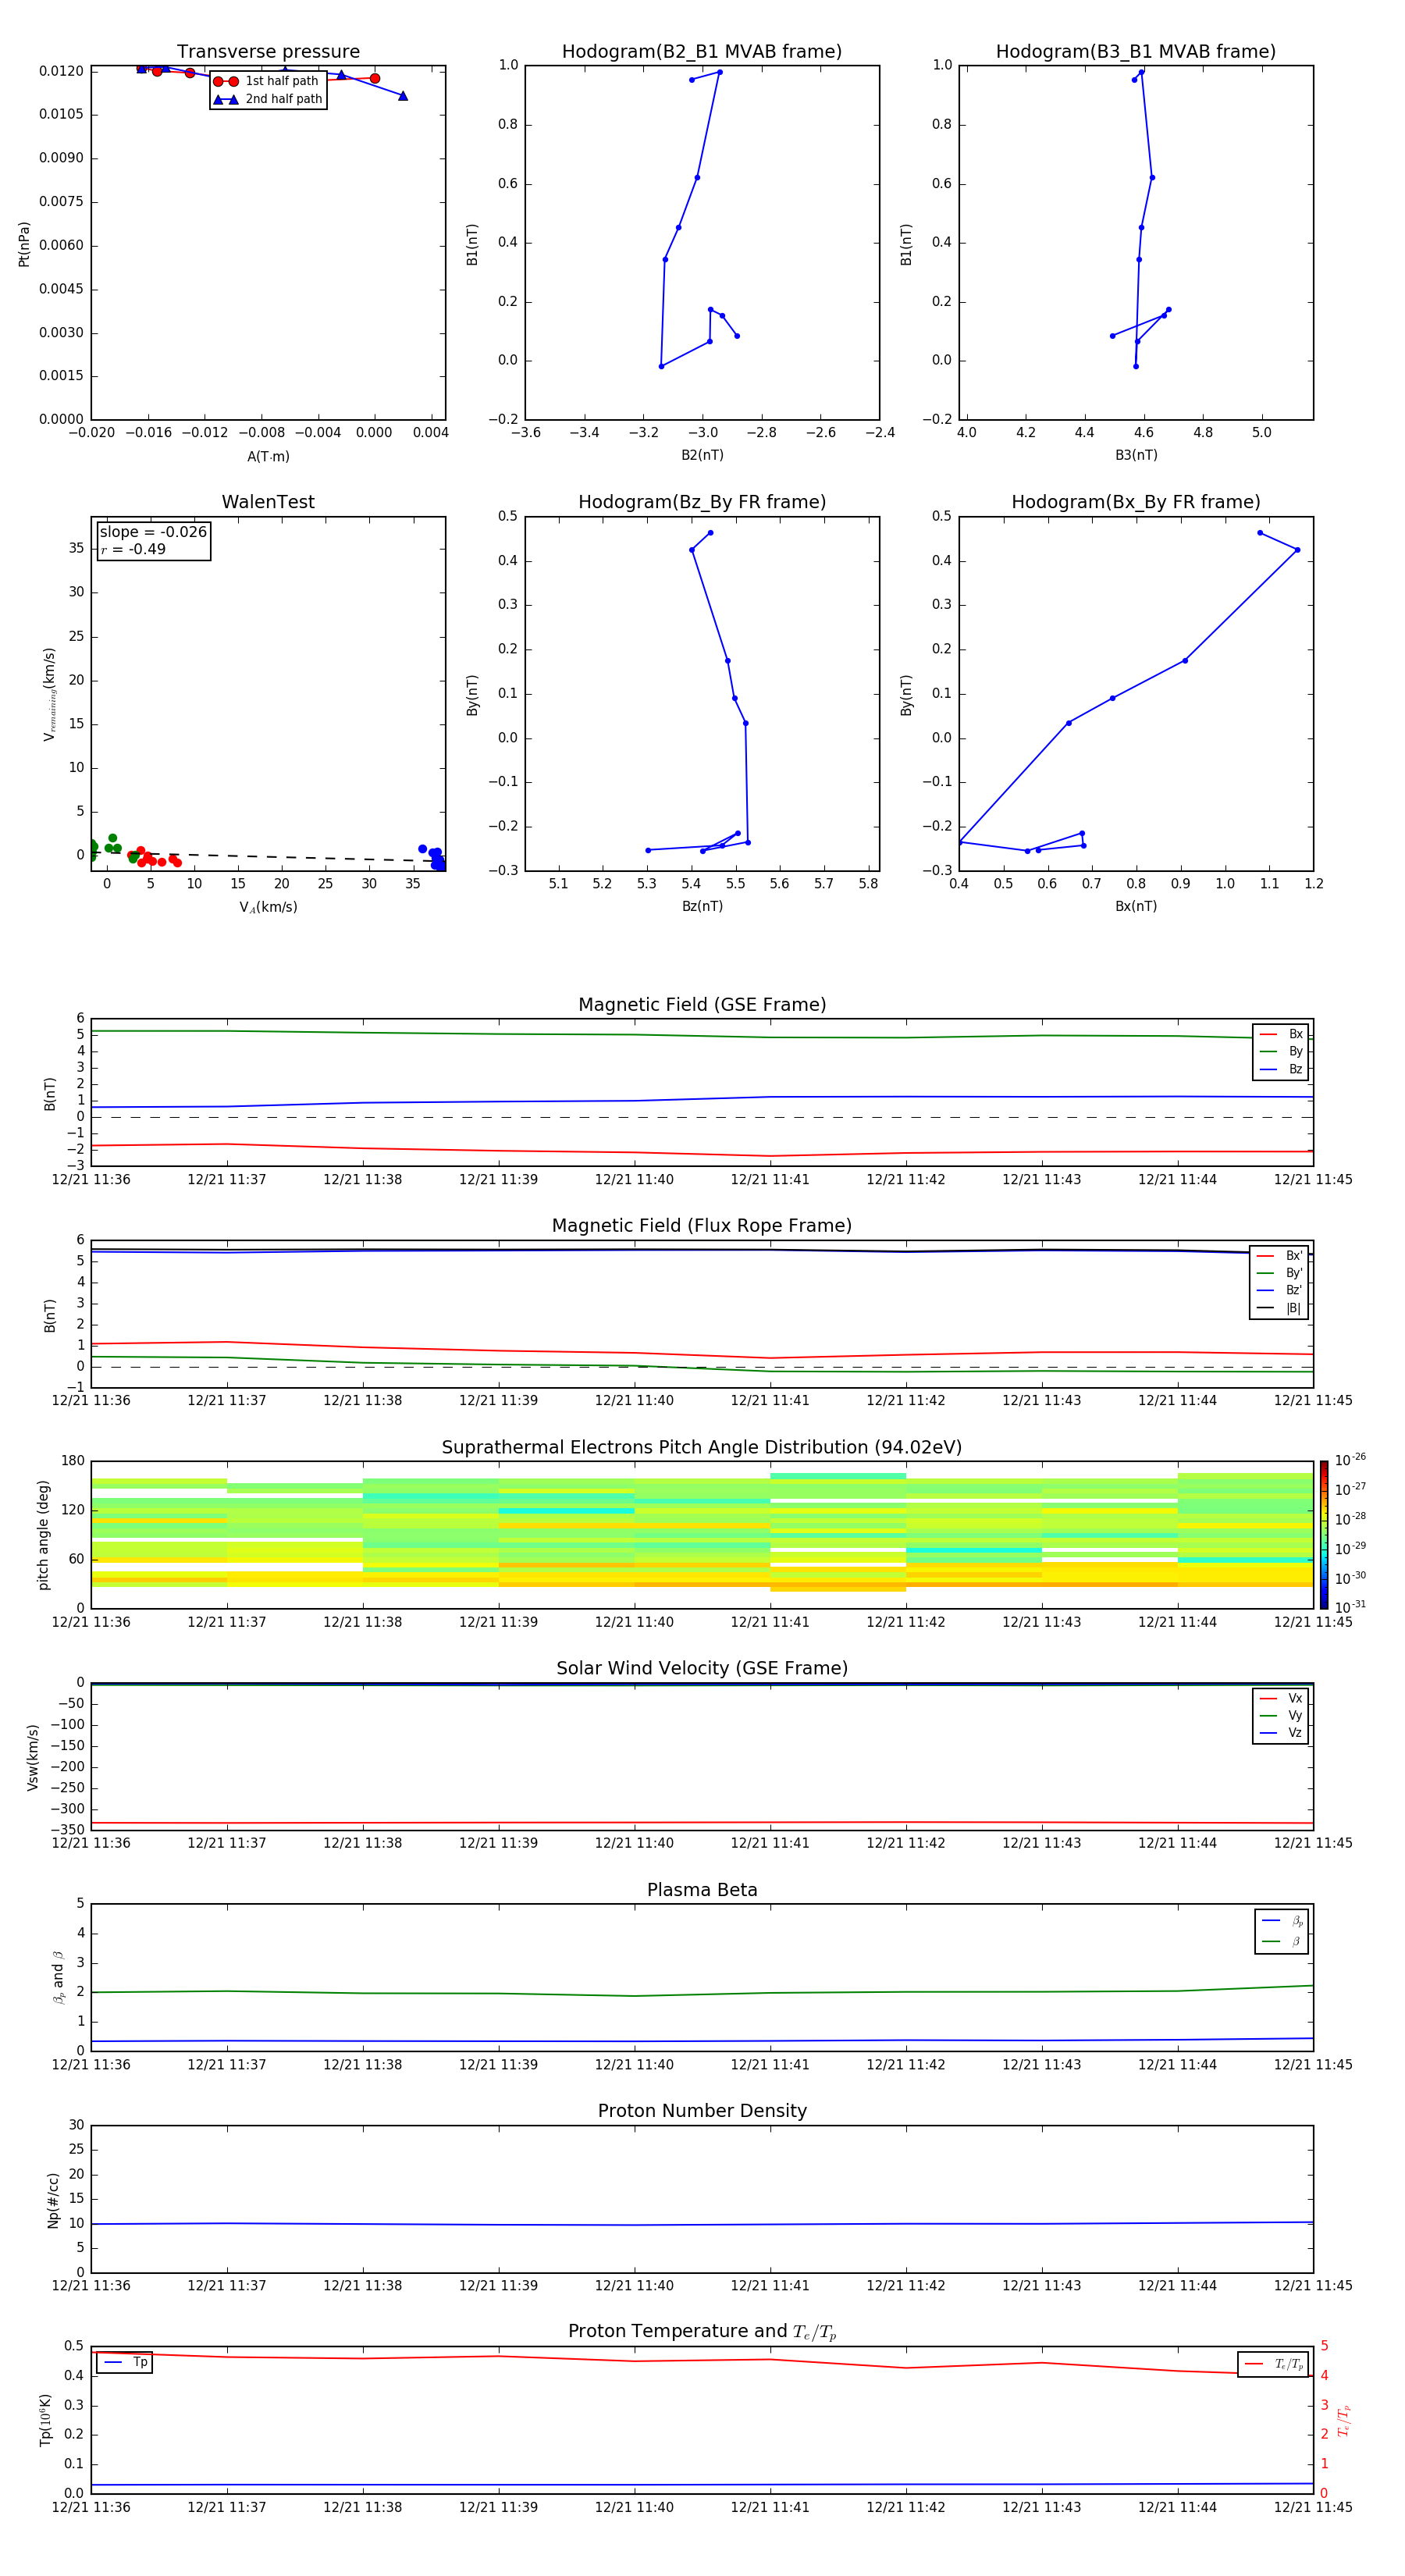1405x2576 pixels.
Task: Click the 'Hodogram(B2_B1 MVAB frame)' title
Action: 702,52
